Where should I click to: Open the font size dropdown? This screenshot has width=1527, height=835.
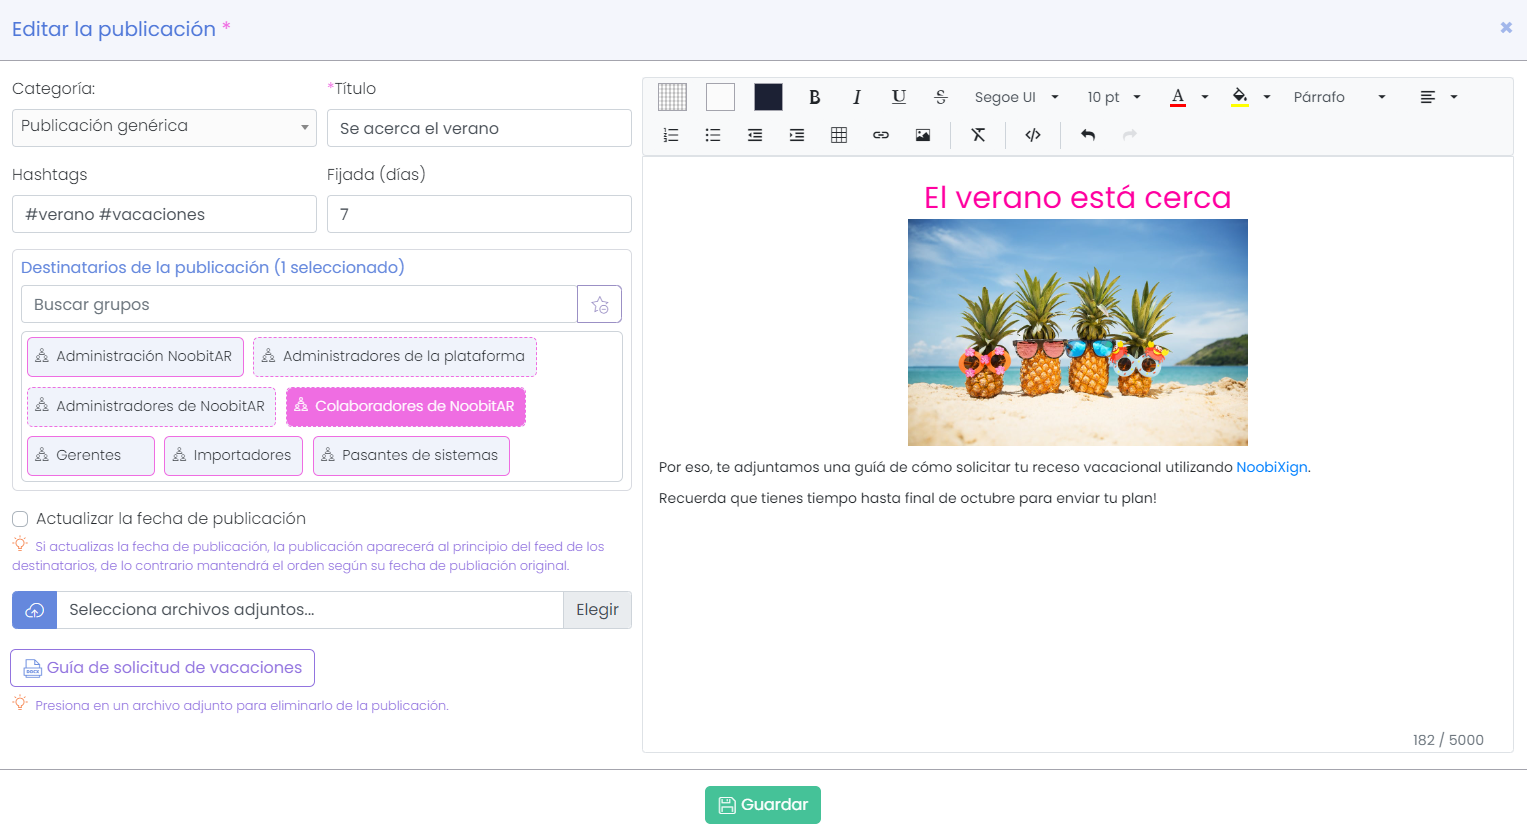click(1113, 96)
